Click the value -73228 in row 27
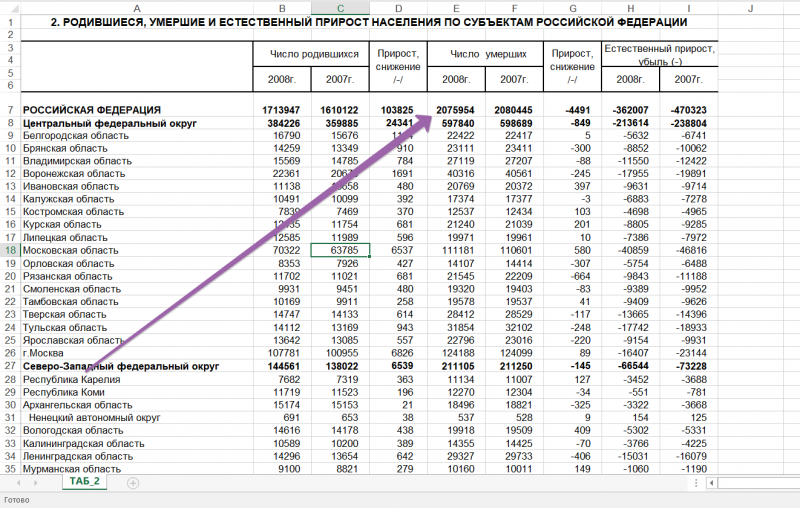 [689, 366]
